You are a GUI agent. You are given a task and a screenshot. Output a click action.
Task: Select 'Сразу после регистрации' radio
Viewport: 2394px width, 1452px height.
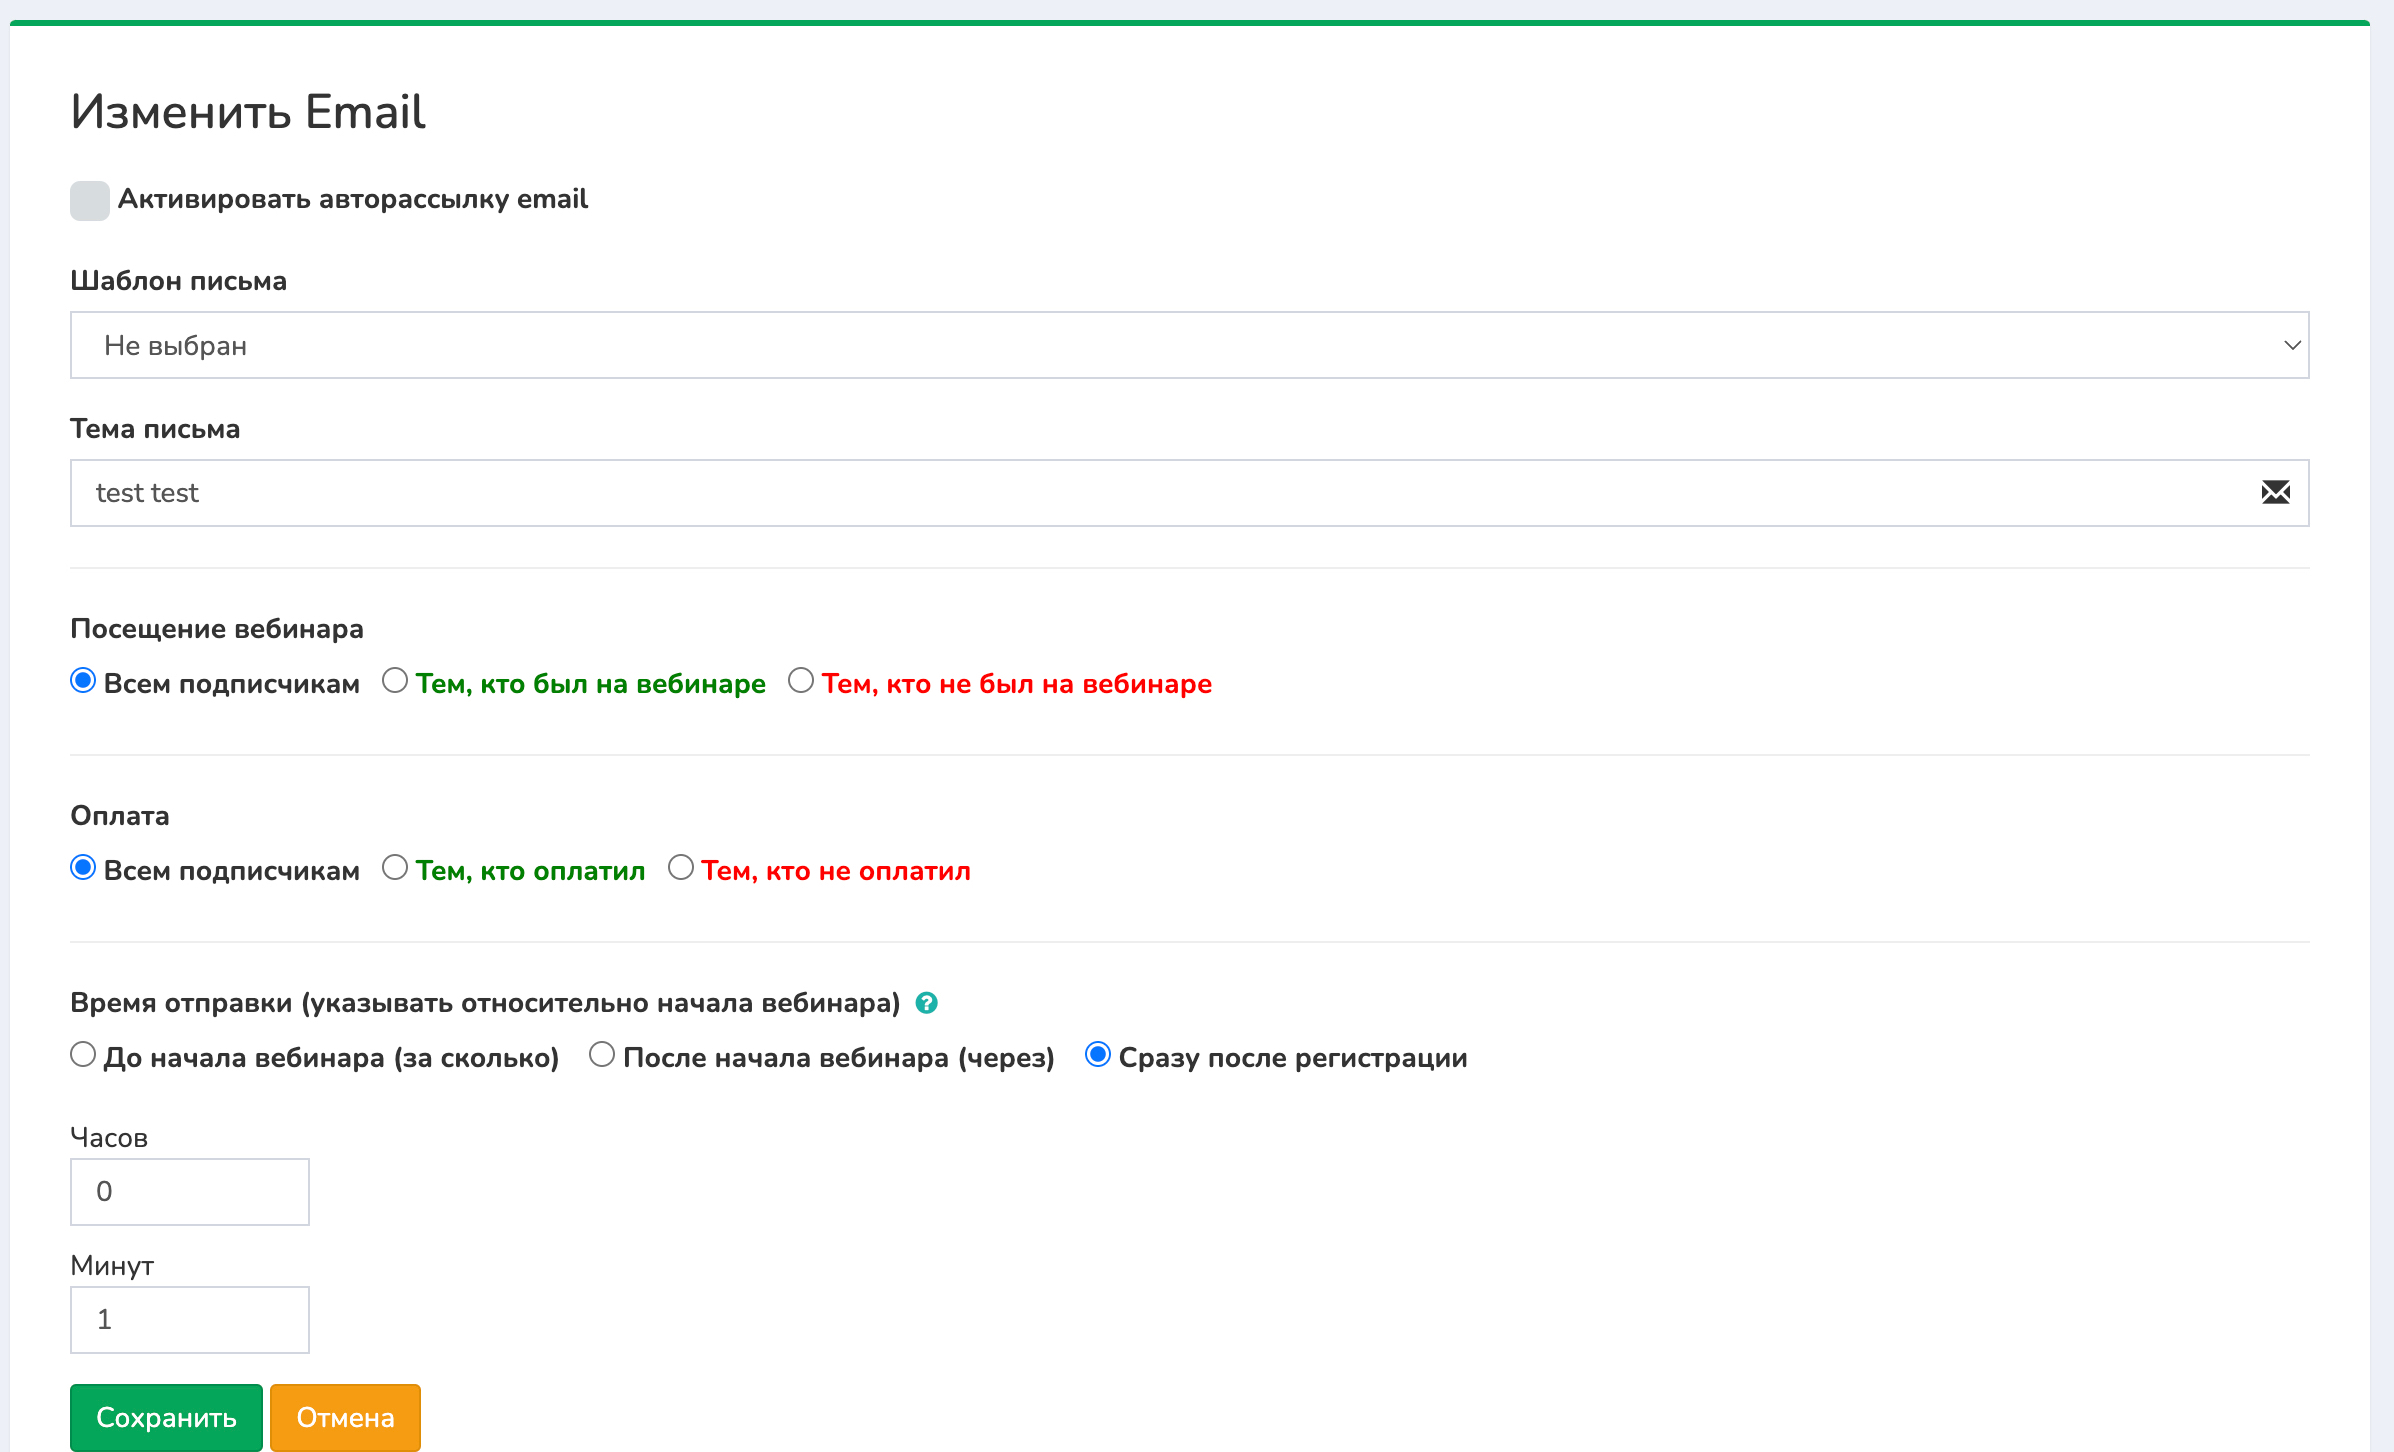(x=1098, y=1055)
